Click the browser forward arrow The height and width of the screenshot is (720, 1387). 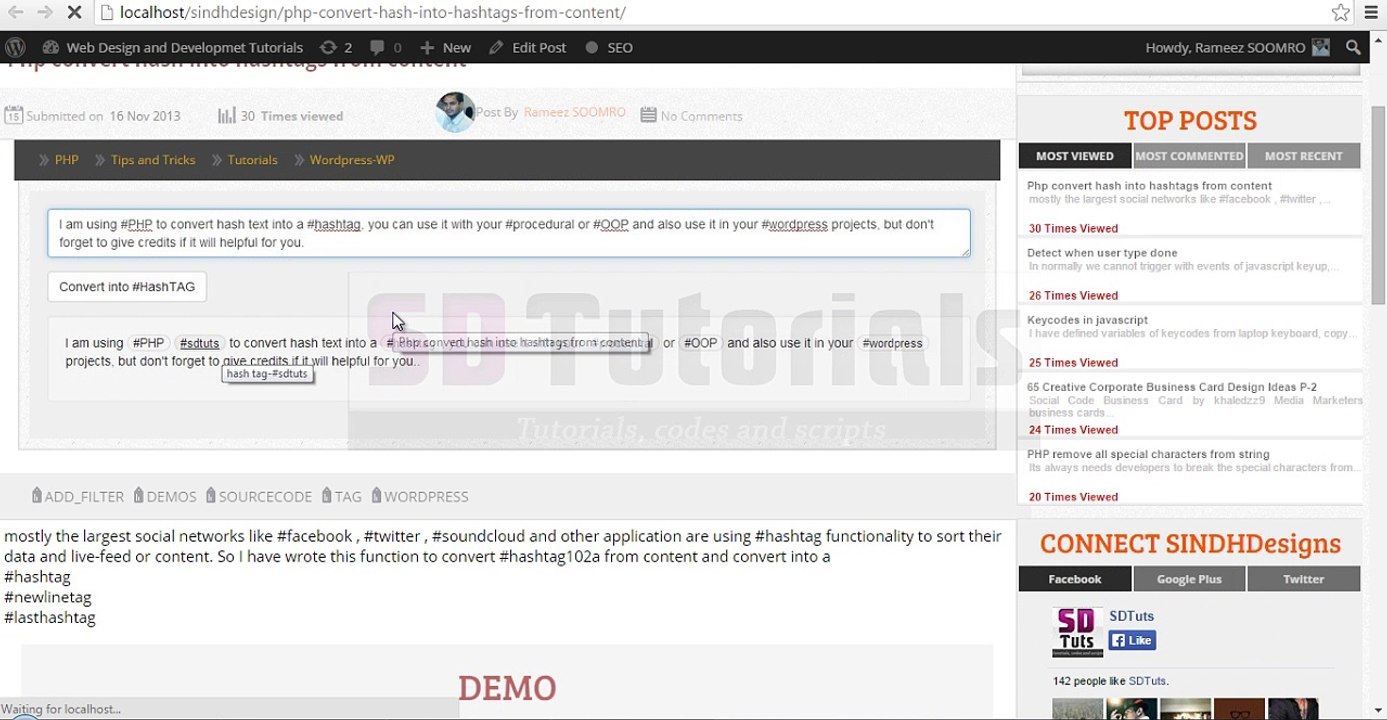45,12
